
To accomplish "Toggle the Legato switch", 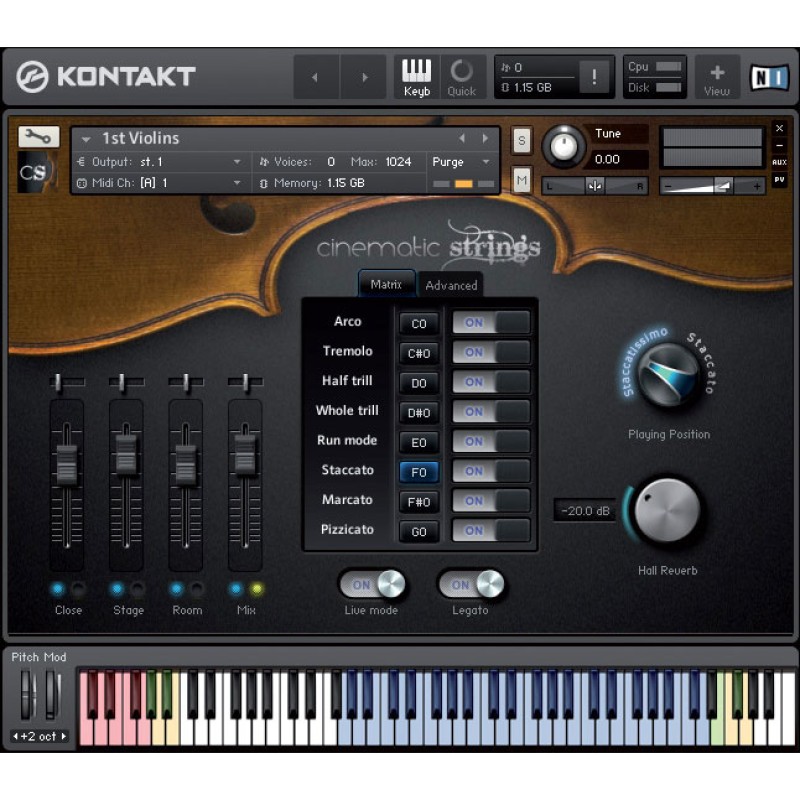I will pyautogui.click(x=470, y=584).
